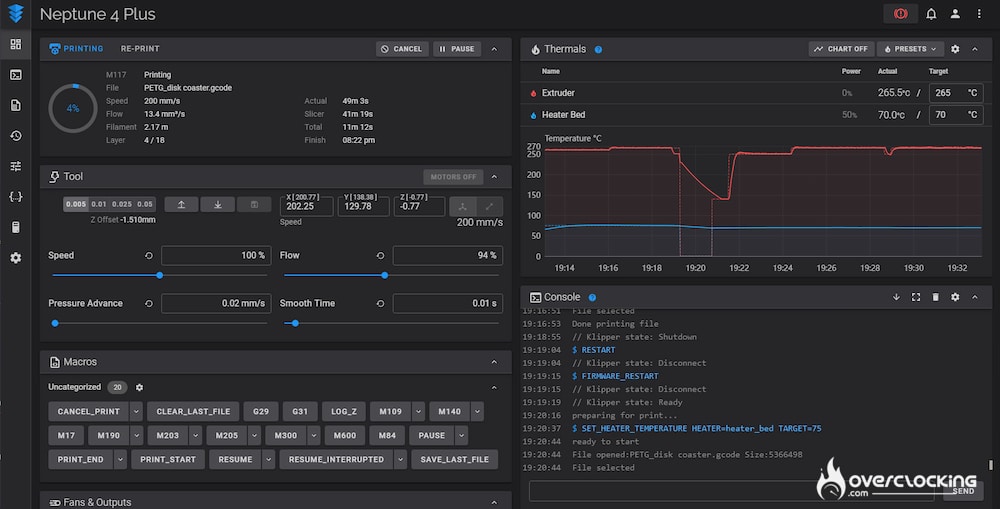The height and width of the screenshot is (509, 1000).
Task: Open the Presets dropdown in Thermals
Action: [911, 49]
